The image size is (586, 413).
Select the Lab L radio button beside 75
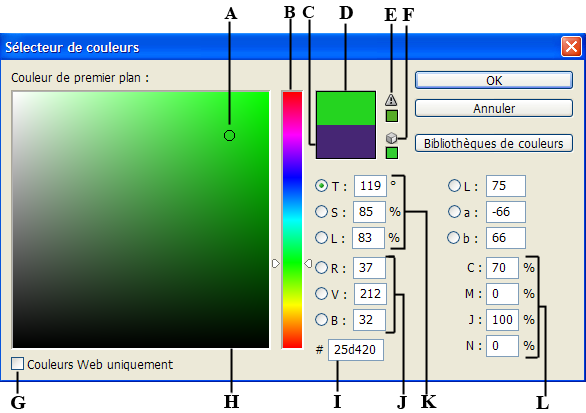(454, 186)
